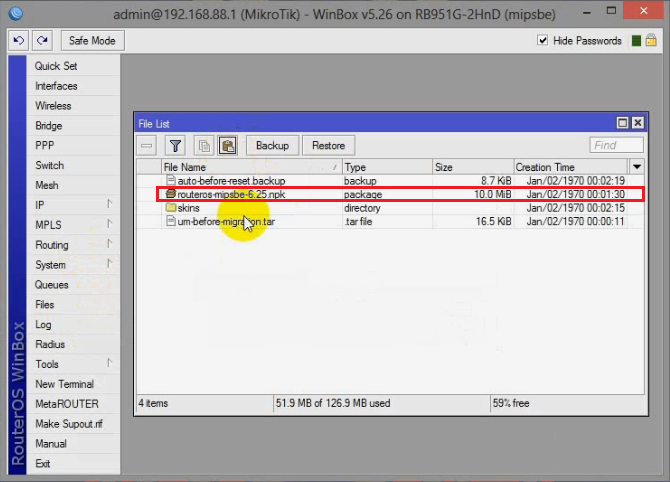
Task: Click Make Supout.rif in sidebar
Action: point(73,424)
